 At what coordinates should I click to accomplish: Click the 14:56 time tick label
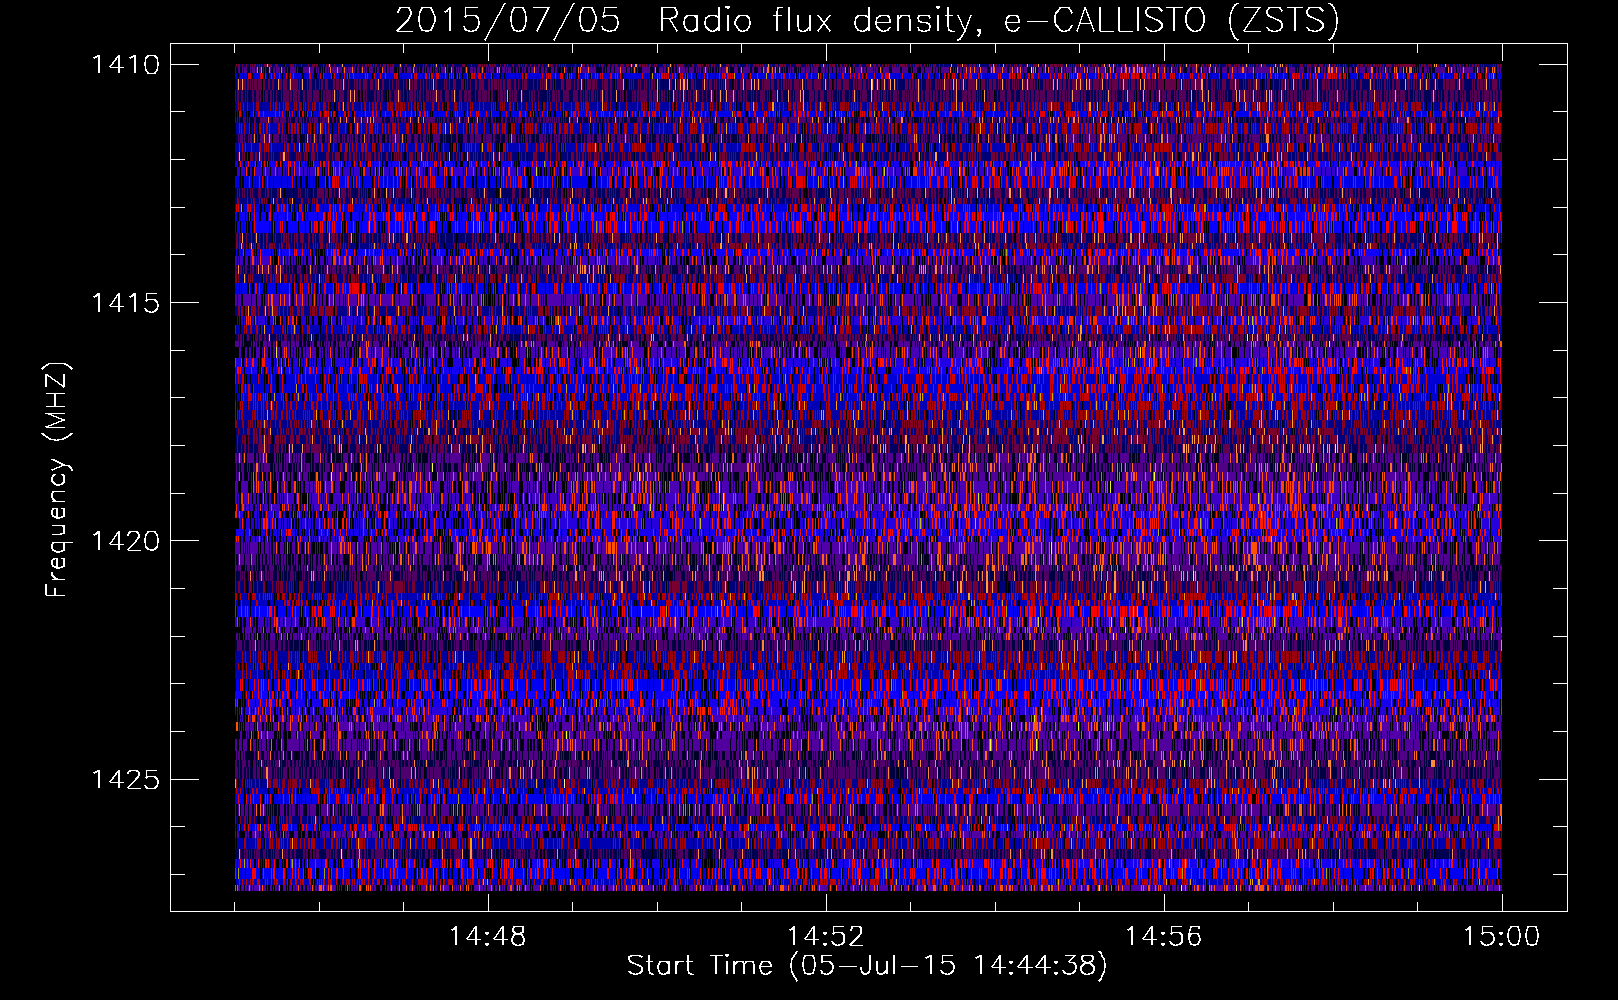coord(1164,937)
